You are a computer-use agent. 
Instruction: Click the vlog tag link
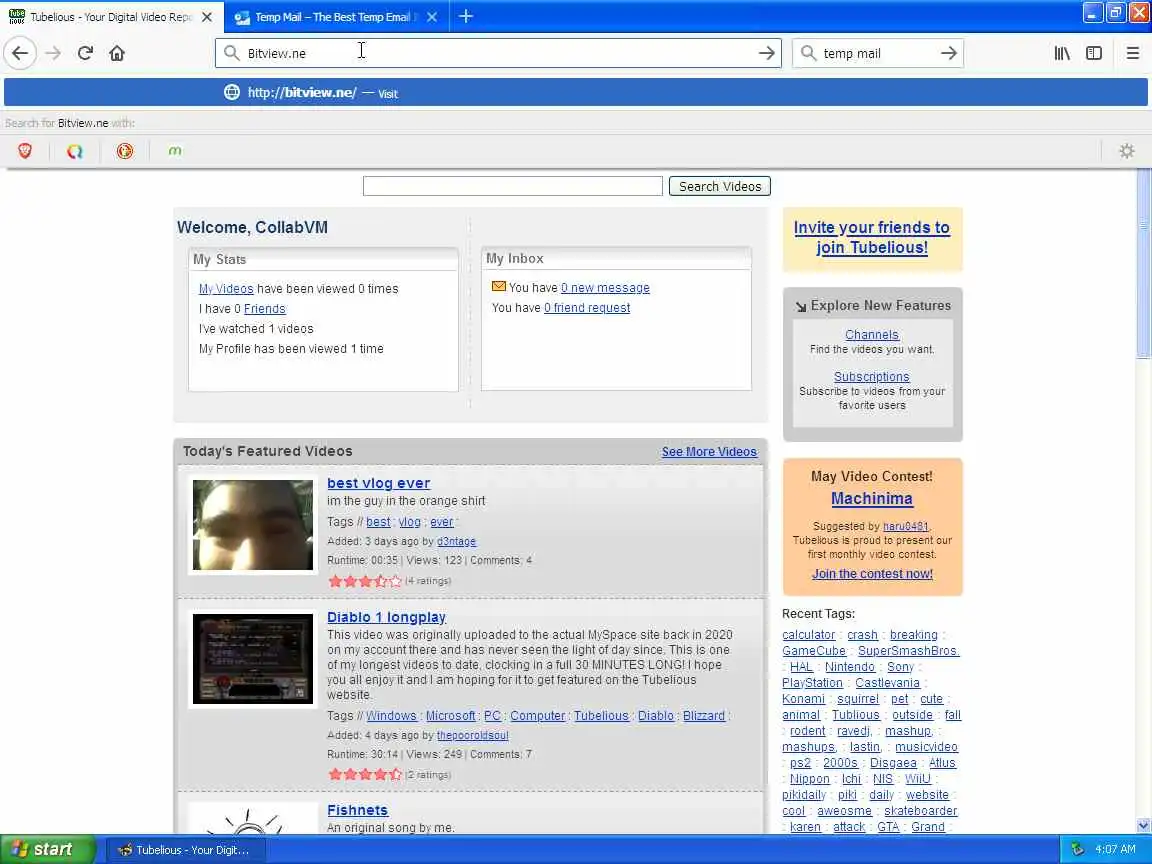(409, 522)
